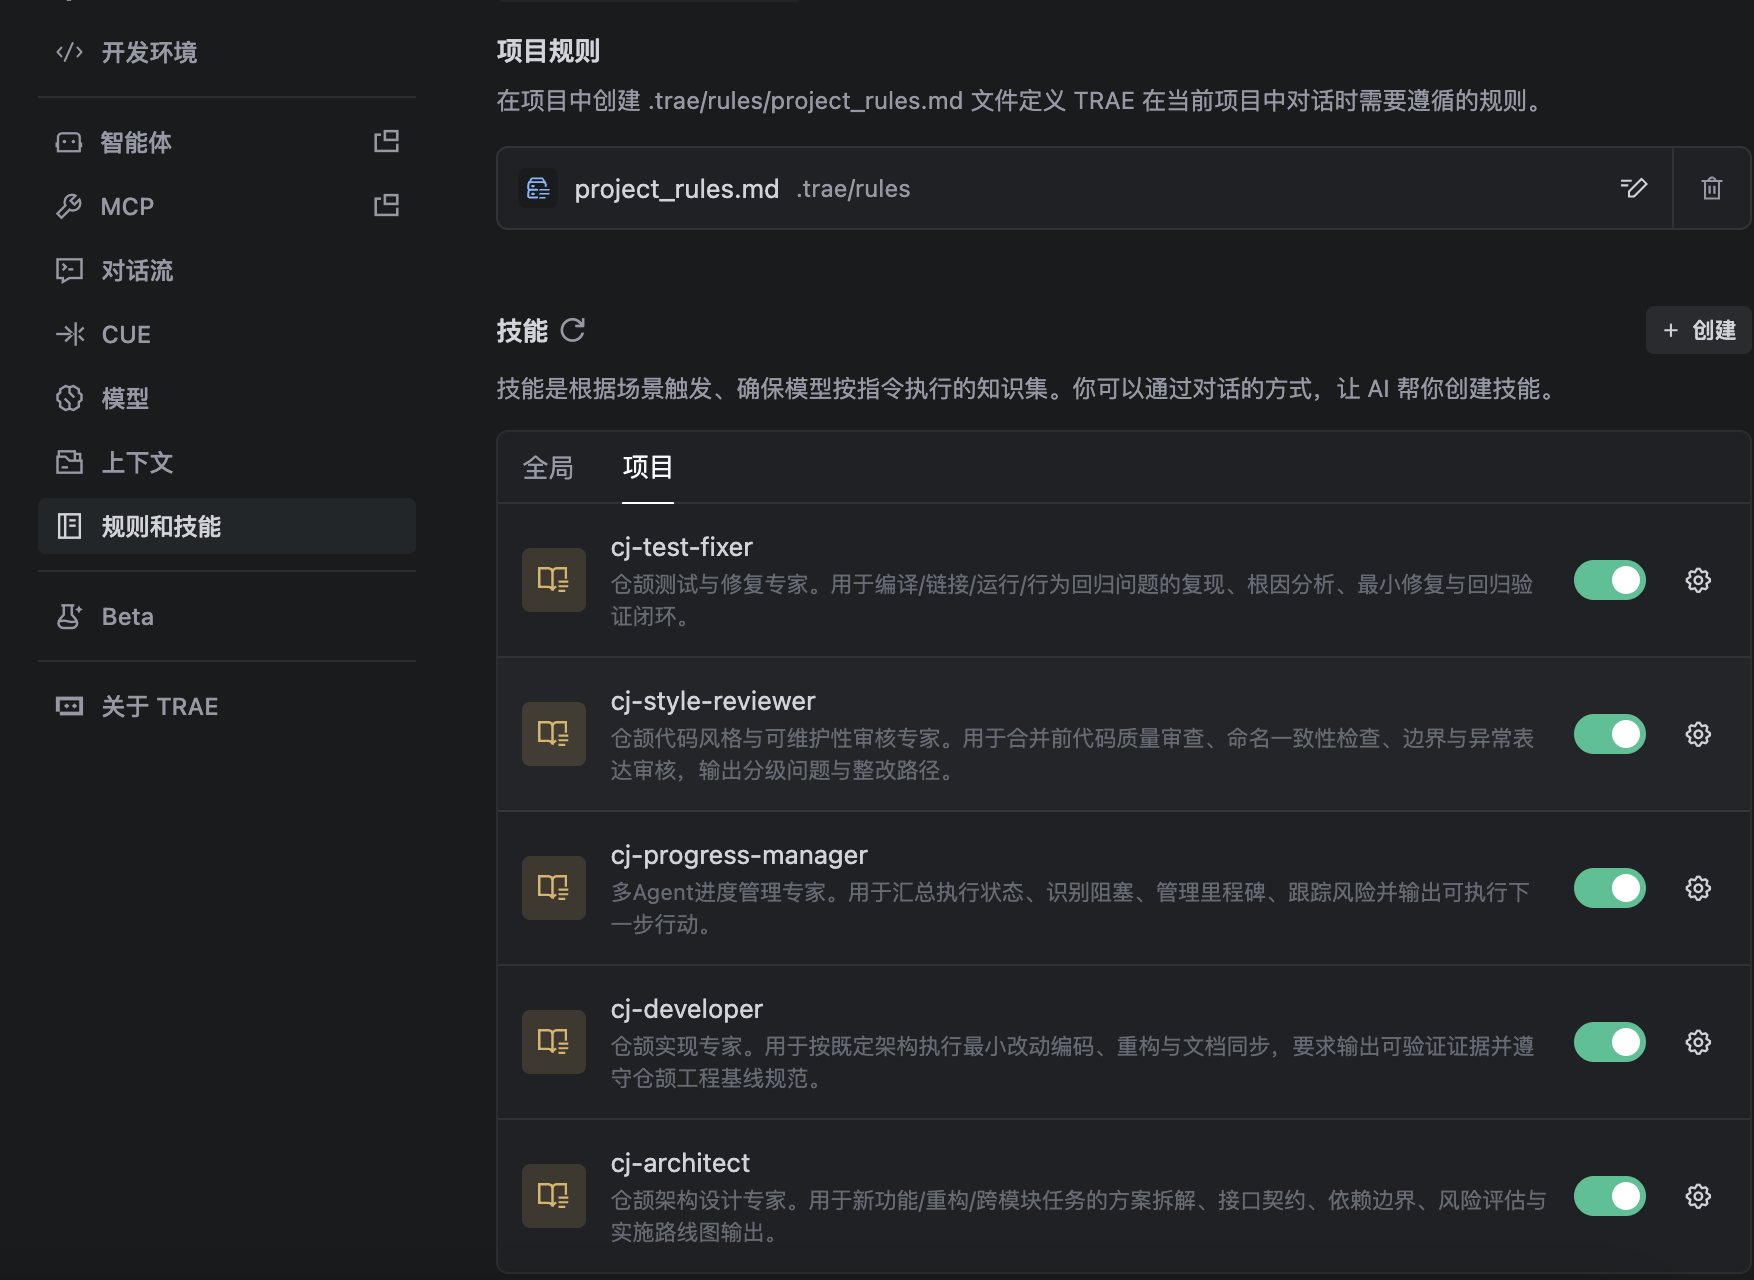1754x1280 pixels.
Task: Click the MCP wrench icon
Action: [69, 206]
